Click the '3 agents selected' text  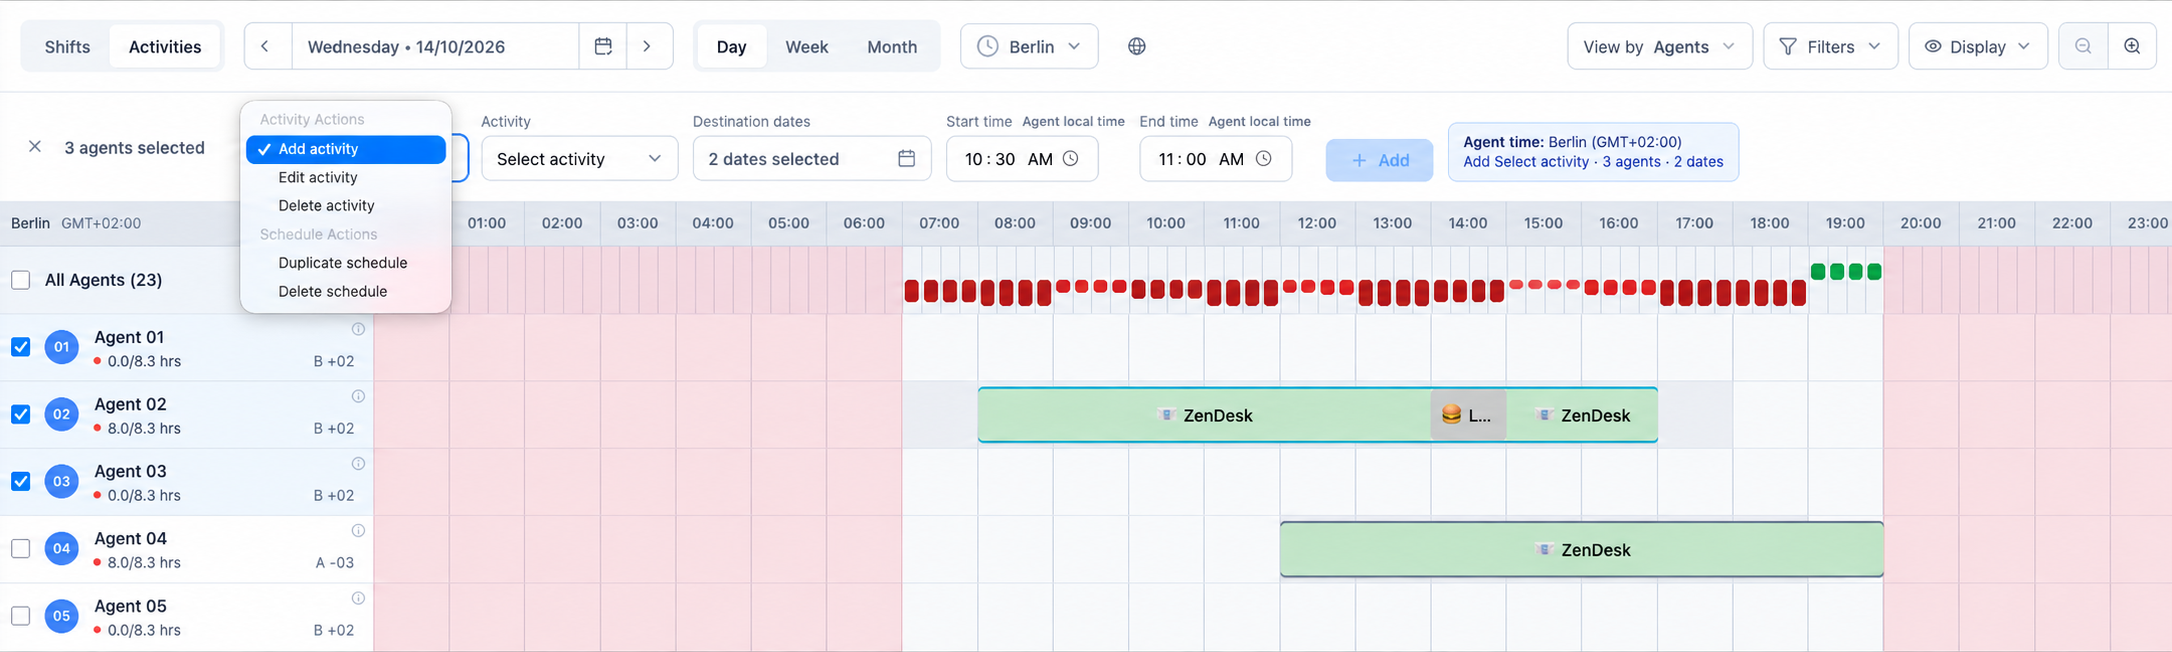coord(134,147)
